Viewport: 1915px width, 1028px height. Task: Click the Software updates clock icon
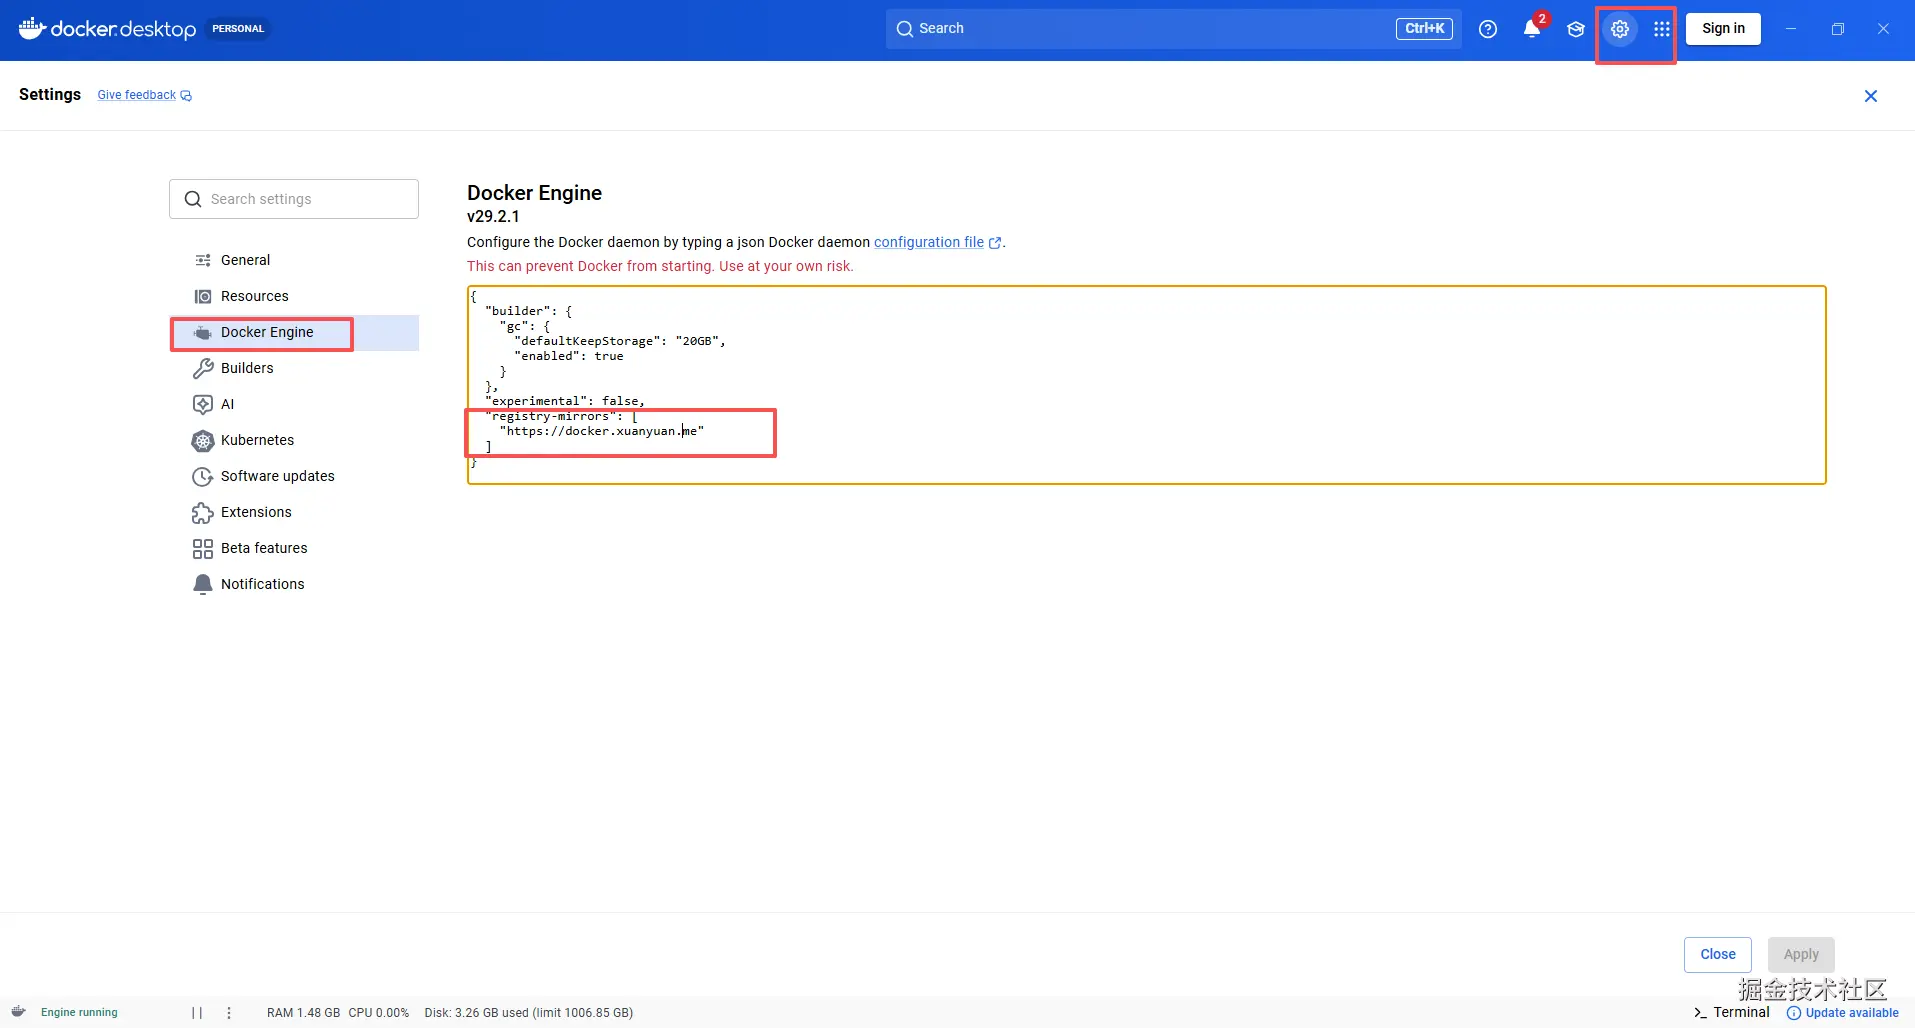coord(203,476)
